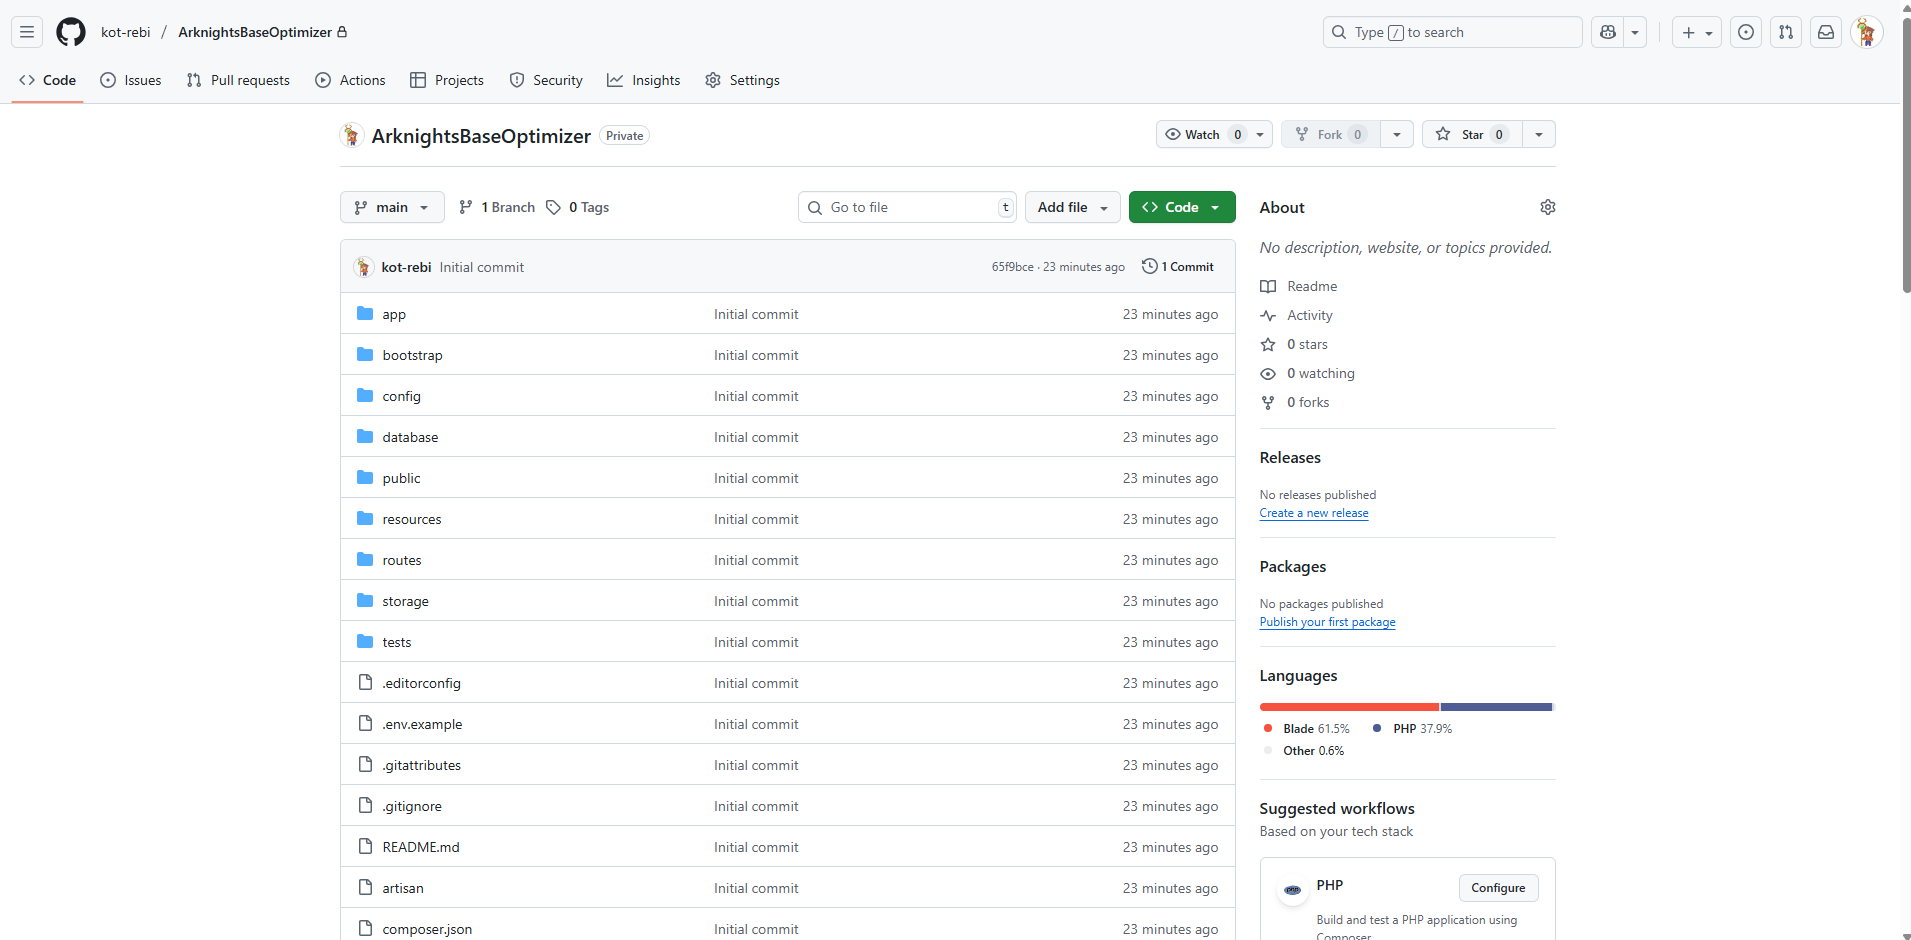Expand the Watch options dropdown arrow
The image size is (1911, 940).
tap(1260, 134)
